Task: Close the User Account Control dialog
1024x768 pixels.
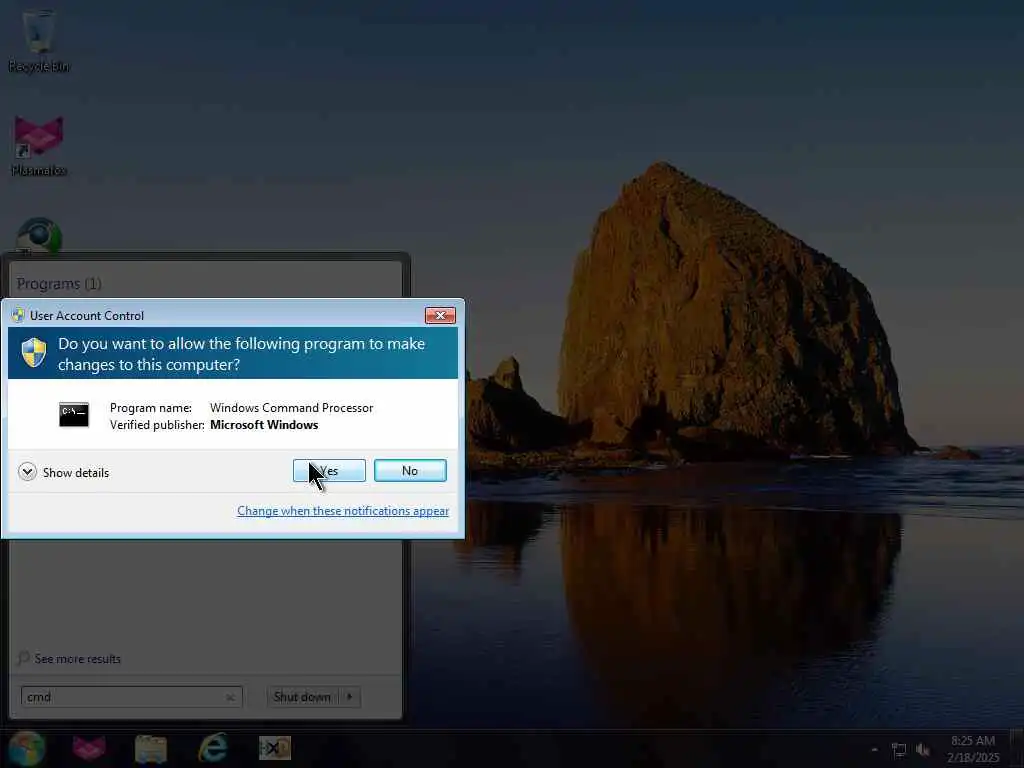Action: 440,315
